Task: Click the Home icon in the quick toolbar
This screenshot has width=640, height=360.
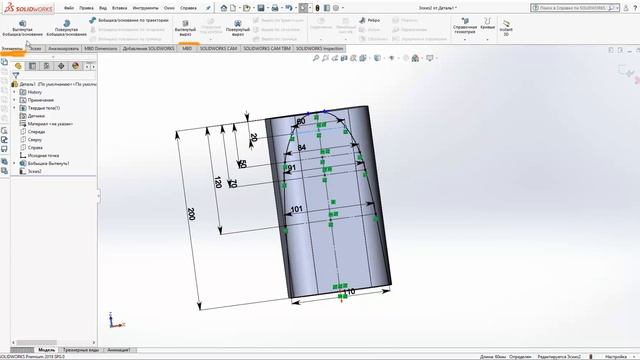Action: coord(224,8)
